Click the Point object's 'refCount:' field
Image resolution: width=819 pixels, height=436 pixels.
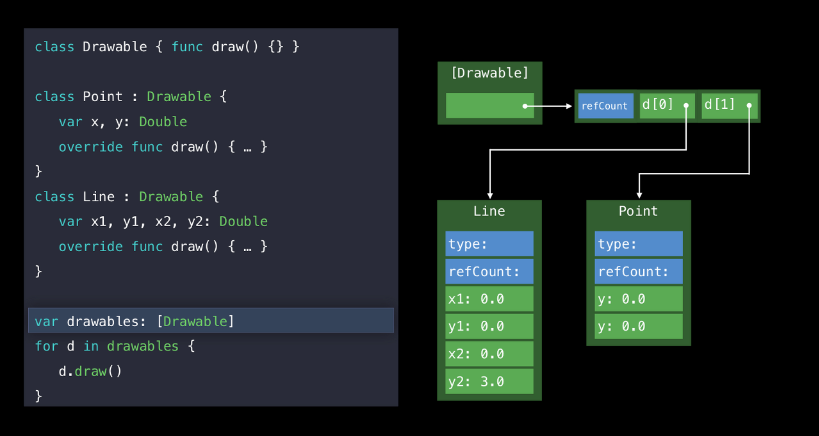pyautogui.click(x=638, y=271)
